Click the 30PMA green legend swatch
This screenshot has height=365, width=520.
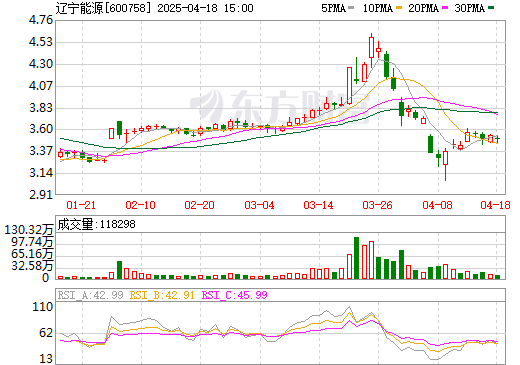(491, 8)
